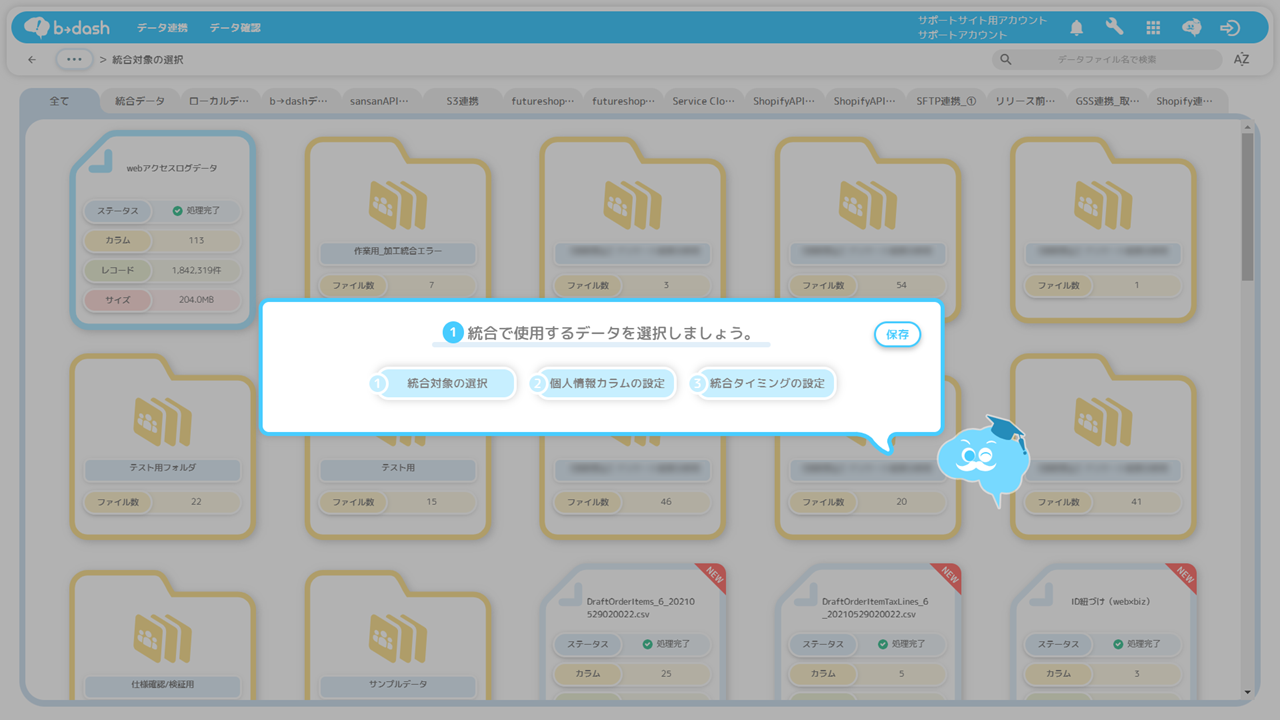The width and height of the screenshot is (1280, 720).
Task: Click the support chat bubble icon
Action: [x=1191, y=27]
